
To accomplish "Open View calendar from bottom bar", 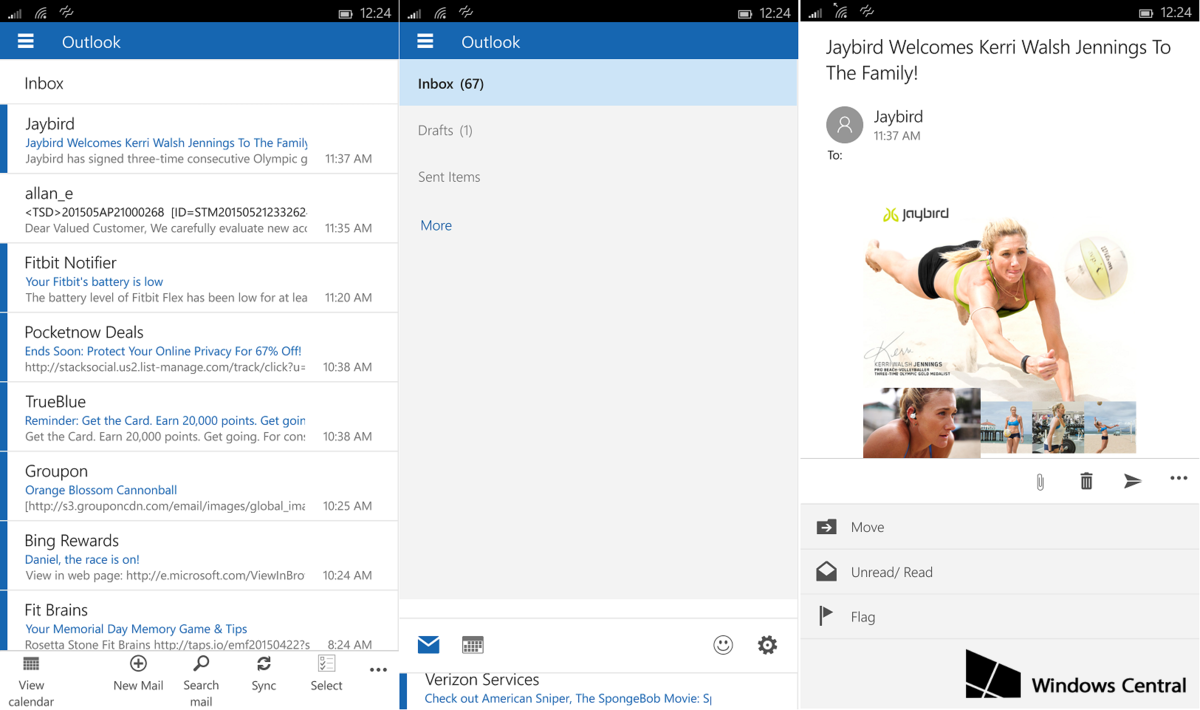I will (x=31, y=681).
